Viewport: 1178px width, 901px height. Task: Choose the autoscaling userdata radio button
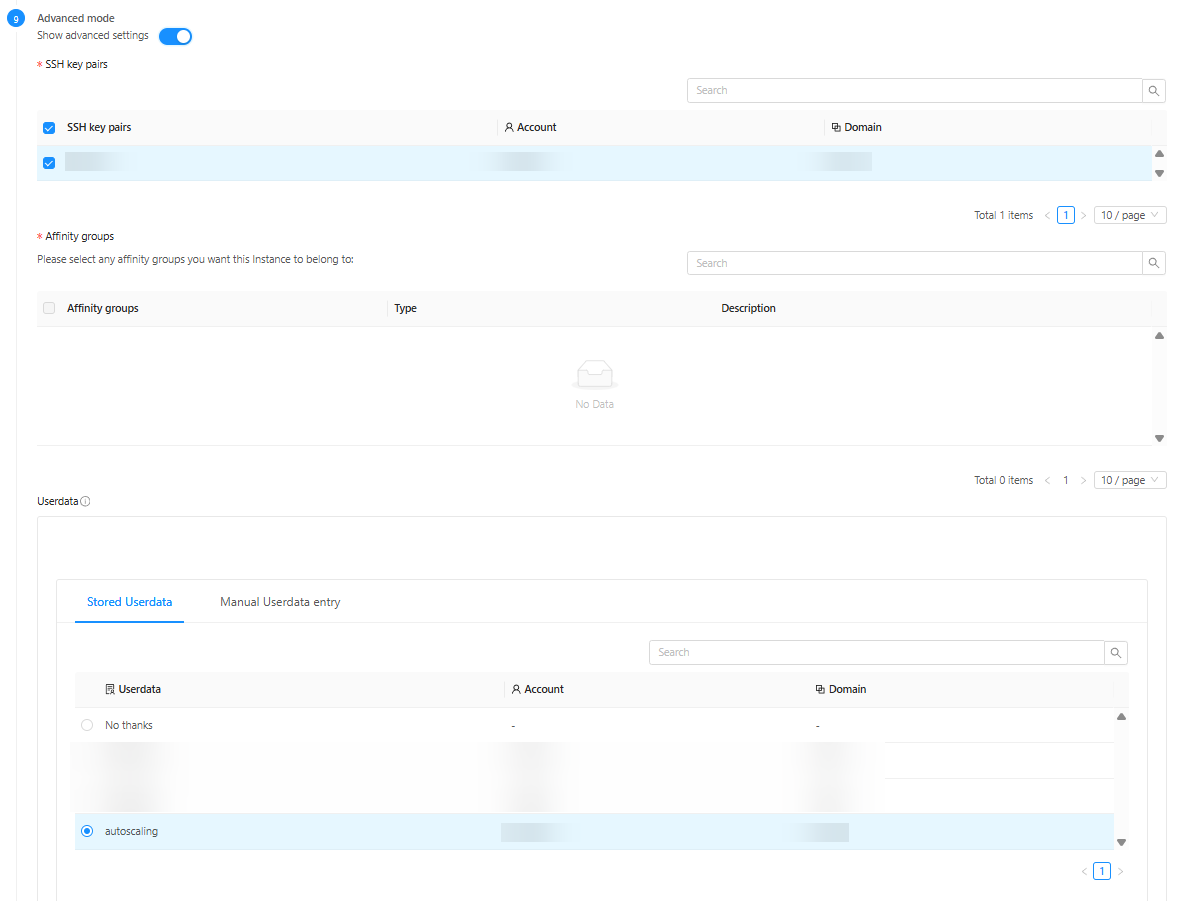tap(87, 831)
